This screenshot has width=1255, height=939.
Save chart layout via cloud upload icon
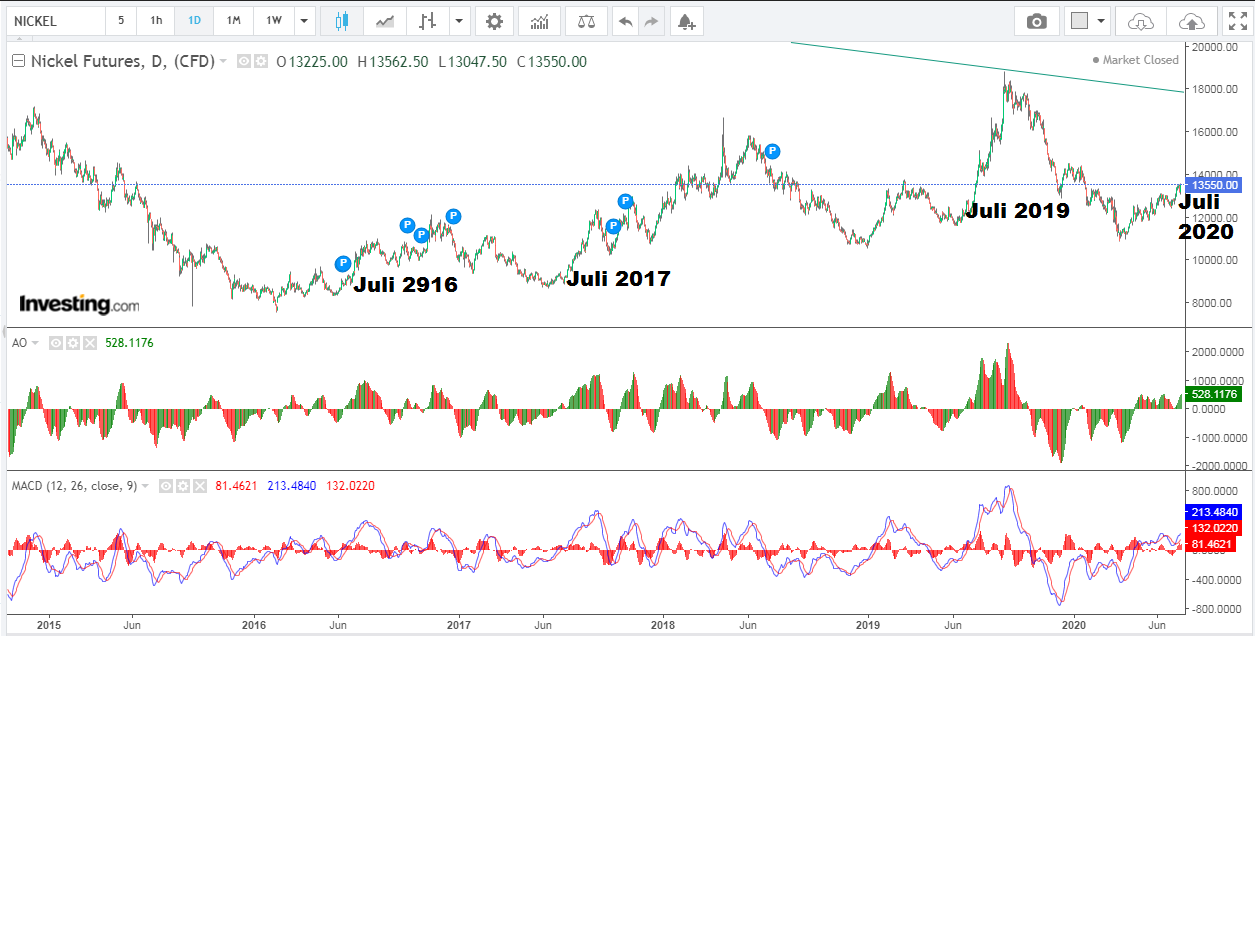[x=1192, y=21]
